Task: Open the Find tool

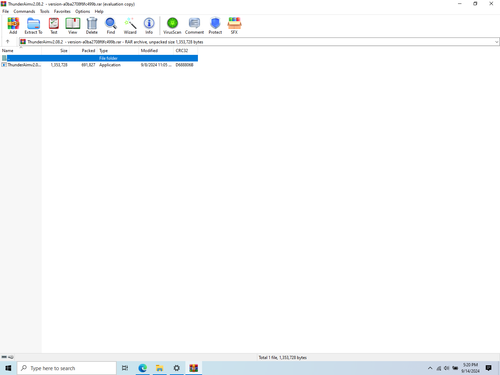Action: pos(111,26)
